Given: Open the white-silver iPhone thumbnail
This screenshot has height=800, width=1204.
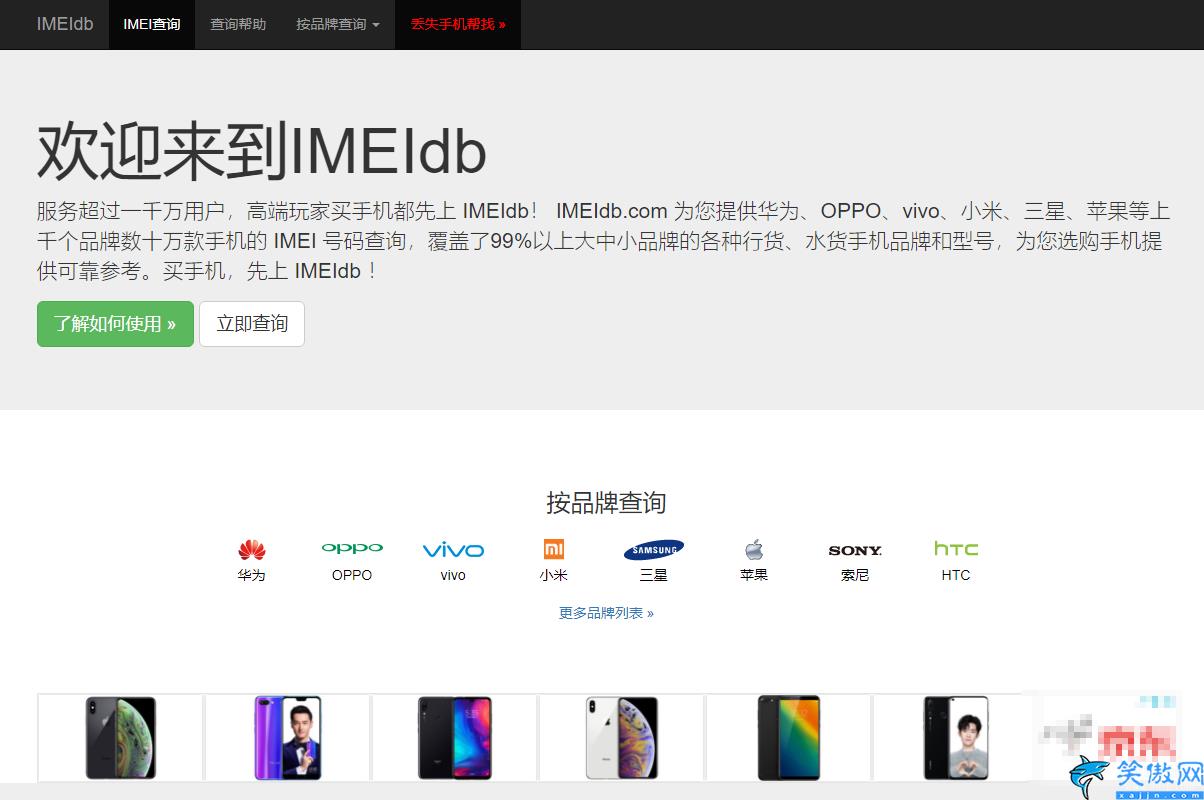Looking at the screenshot, I should coord(622,738).
